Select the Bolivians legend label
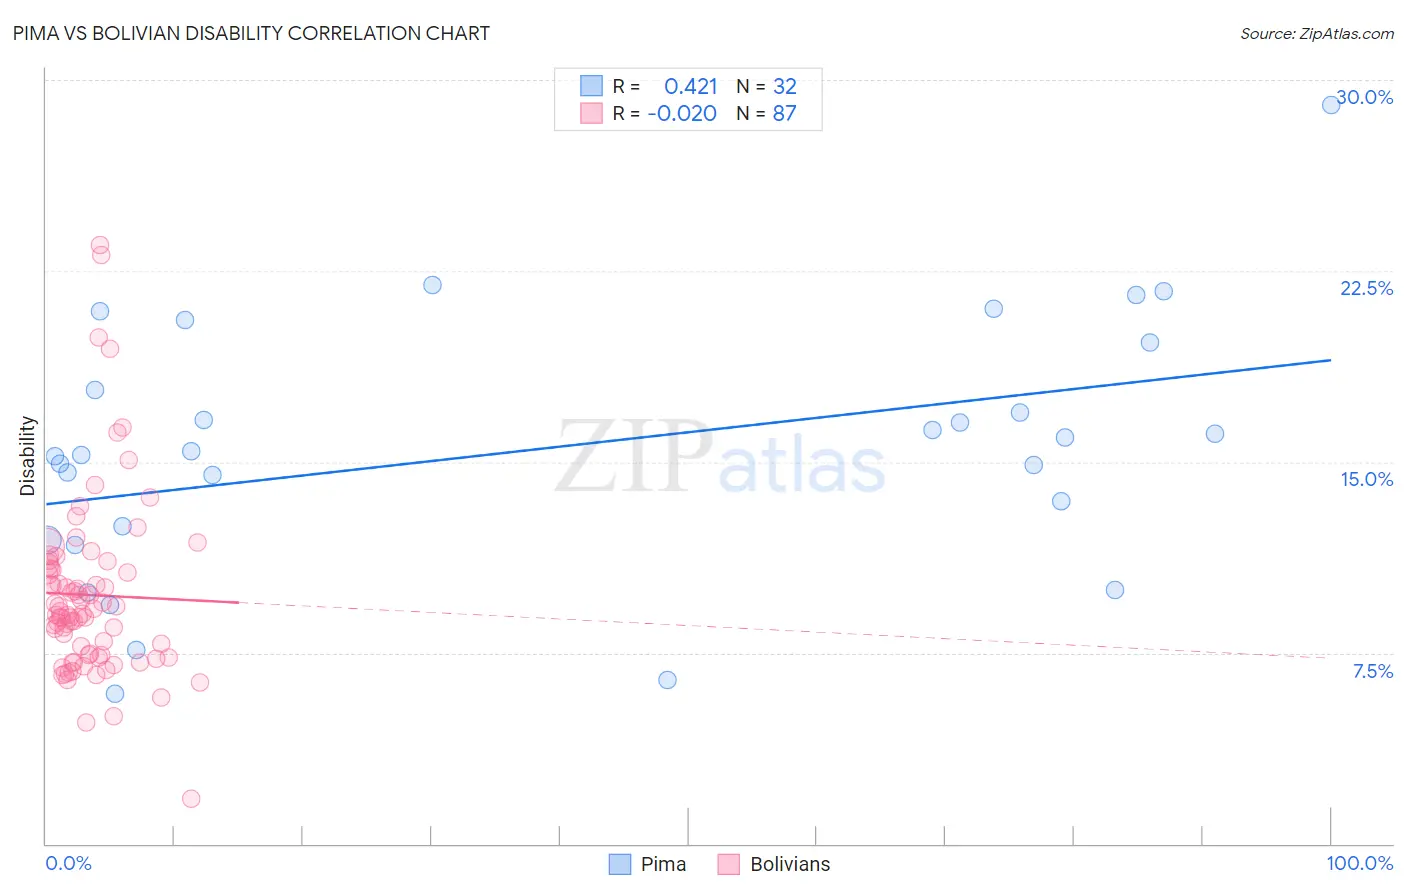 point(790,864)
